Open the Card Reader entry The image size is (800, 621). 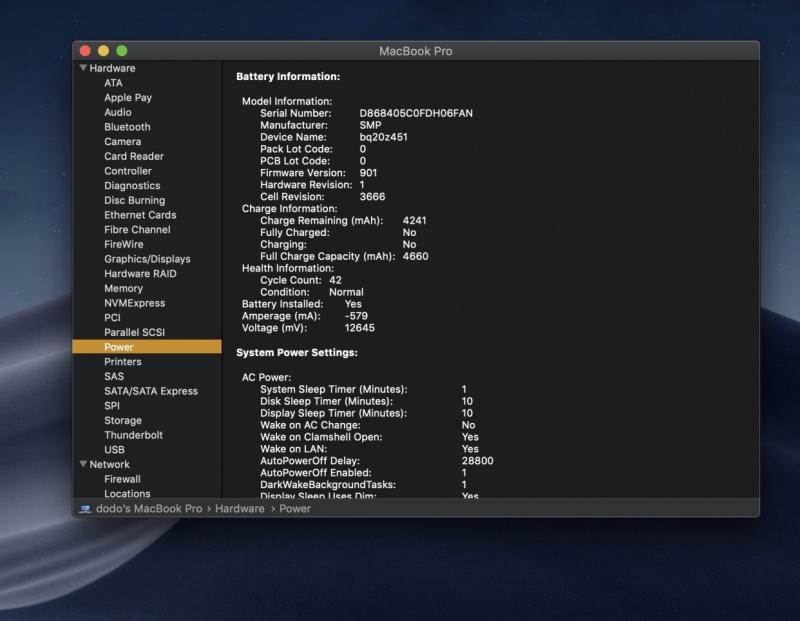coord(134,156)
